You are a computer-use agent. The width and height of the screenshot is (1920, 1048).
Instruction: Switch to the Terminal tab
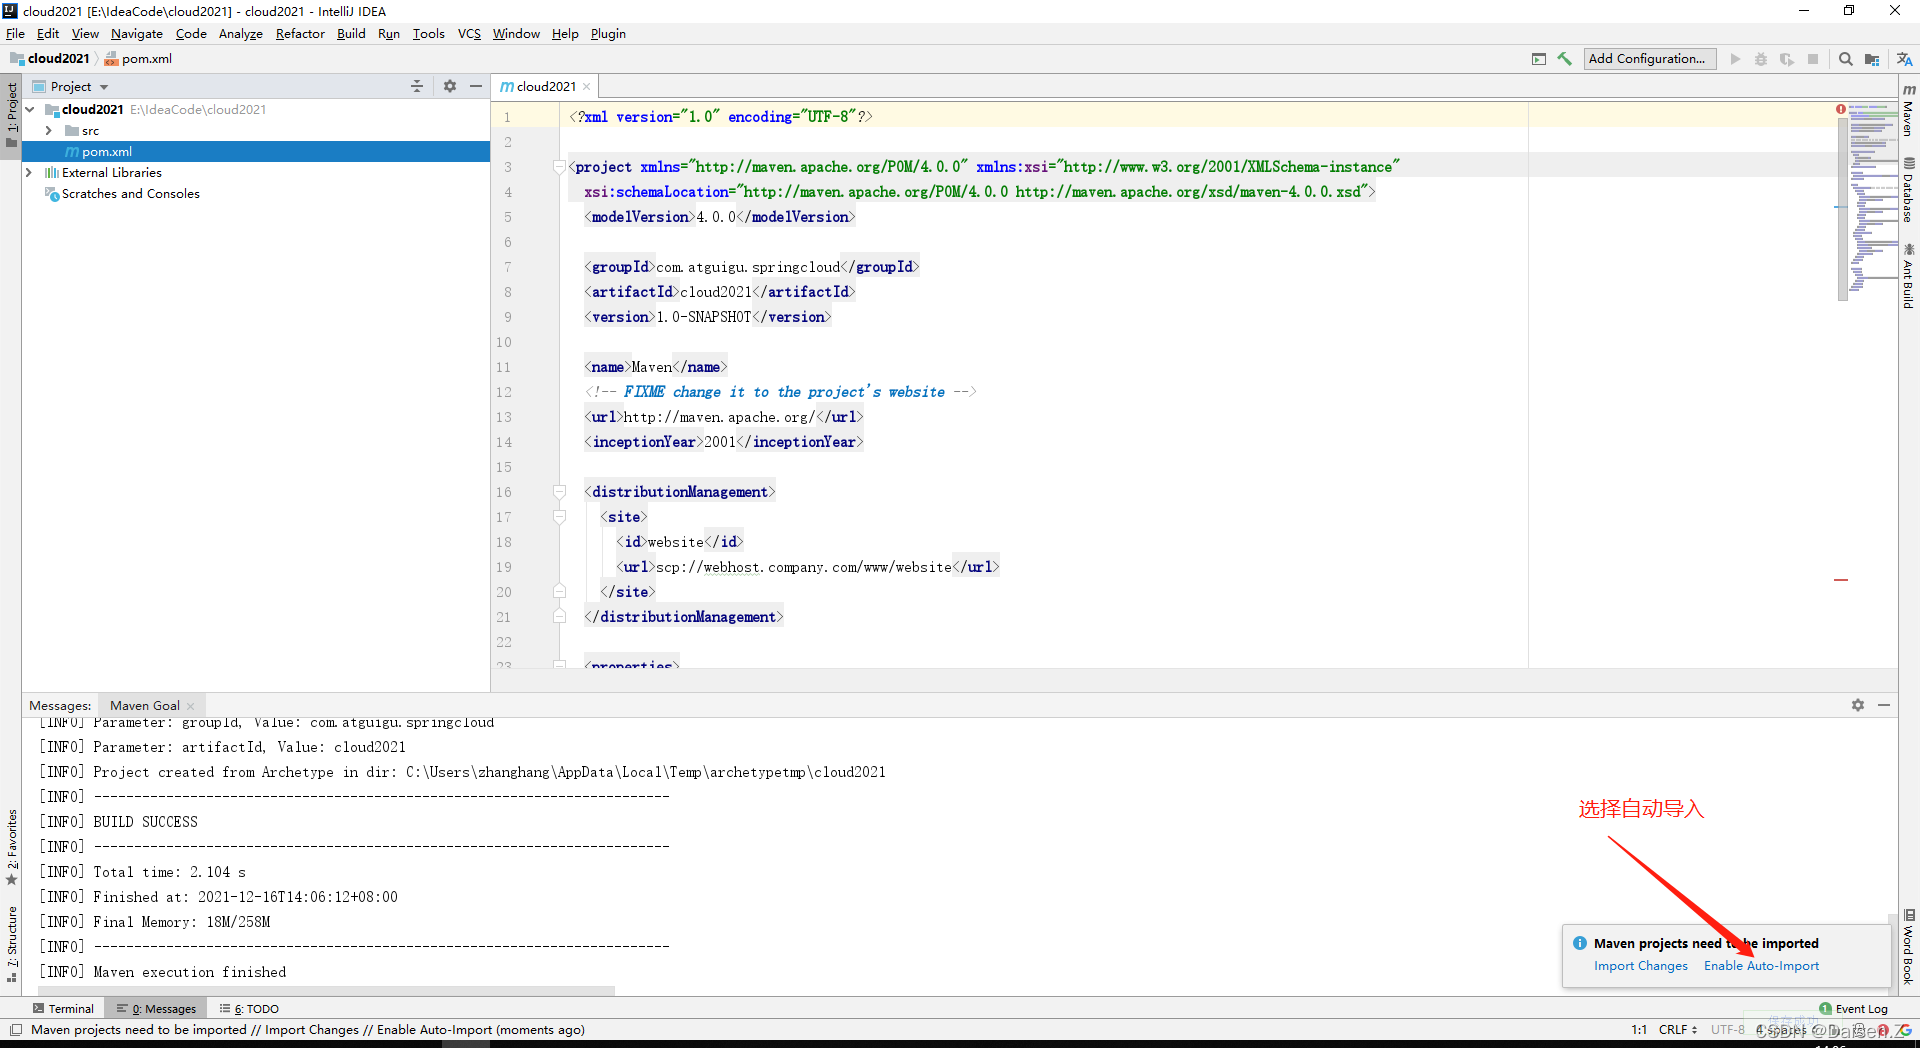63,1009
